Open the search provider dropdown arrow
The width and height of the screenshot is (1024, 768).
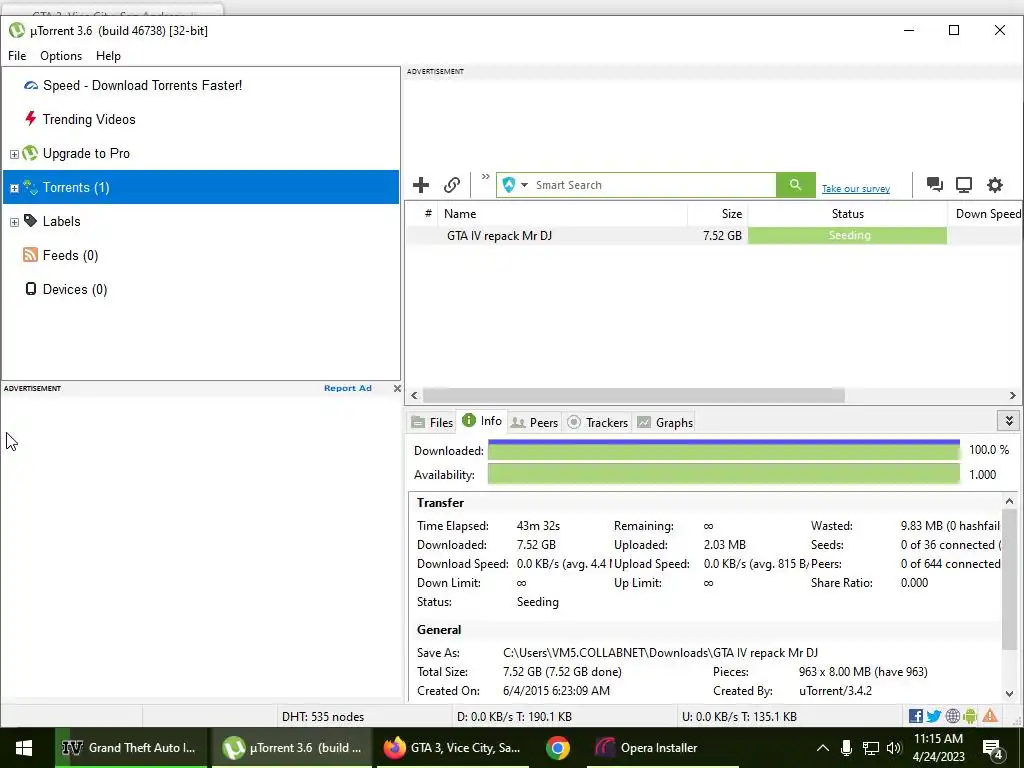pyautogui.click(x=524, y=185)
